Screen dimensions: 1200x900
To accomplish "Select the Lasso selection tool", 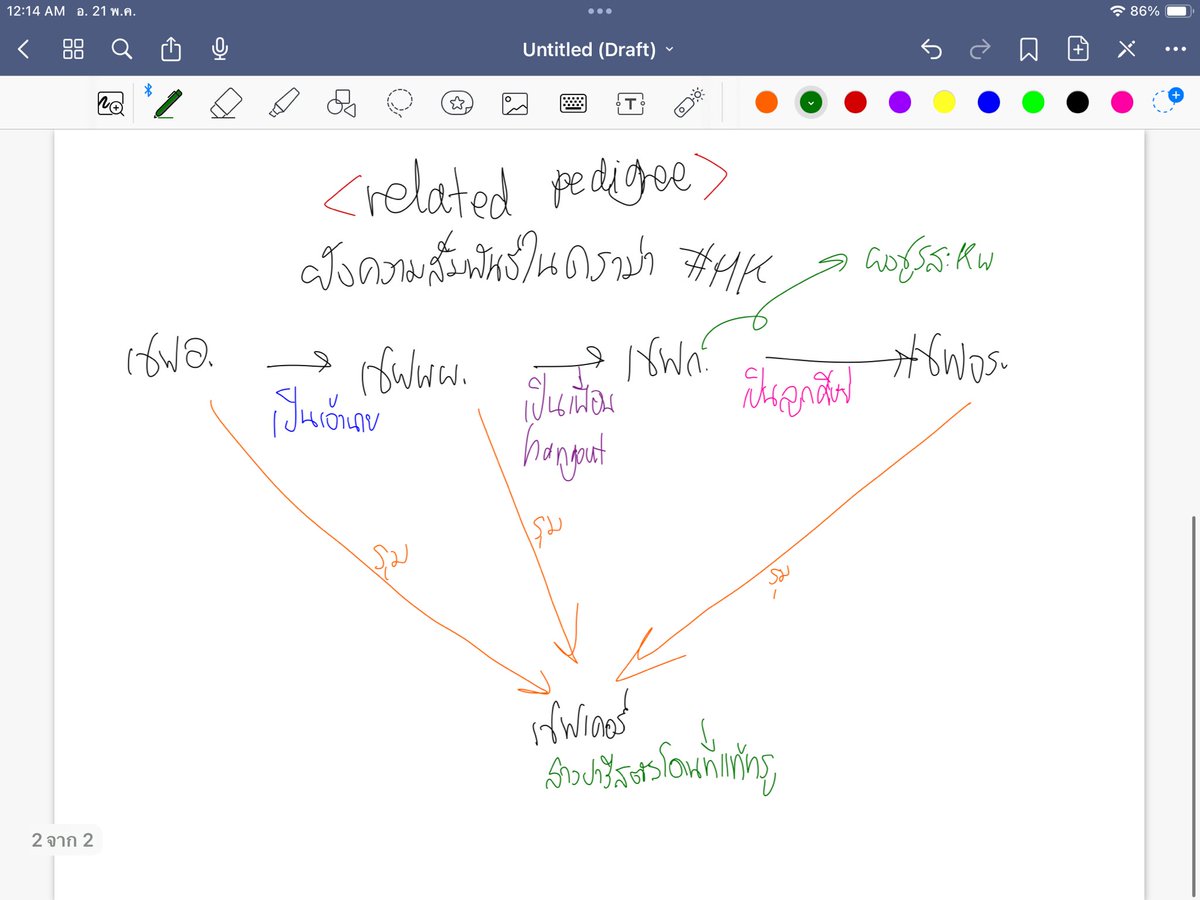I will click(400, 102).
